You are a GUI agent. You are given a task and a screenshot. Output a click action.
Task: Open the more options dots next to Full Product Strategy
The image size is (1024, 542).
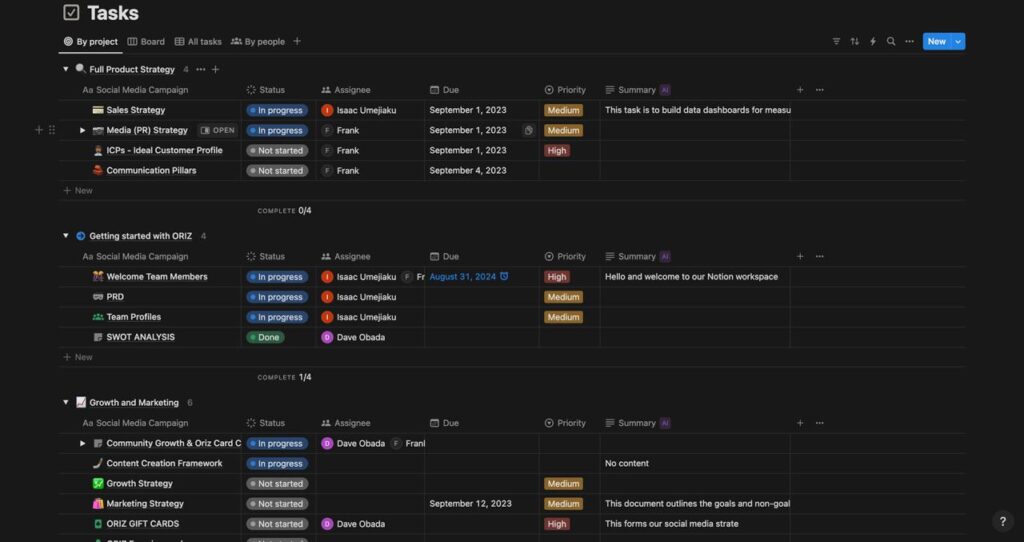200,69
